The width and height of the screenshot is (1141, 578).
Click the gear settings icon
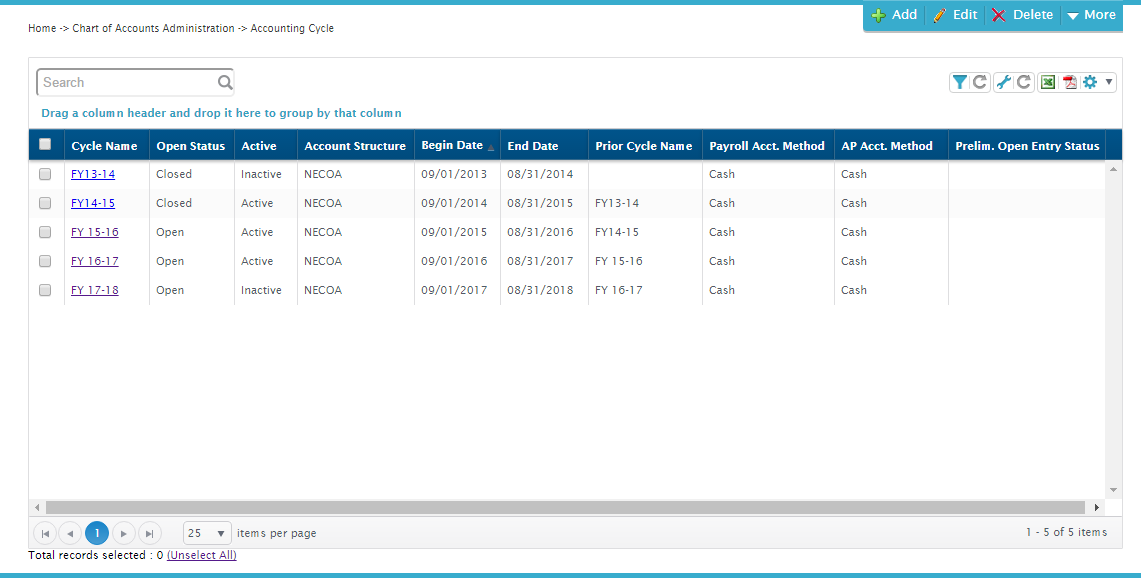click(x=1089, y=82)
